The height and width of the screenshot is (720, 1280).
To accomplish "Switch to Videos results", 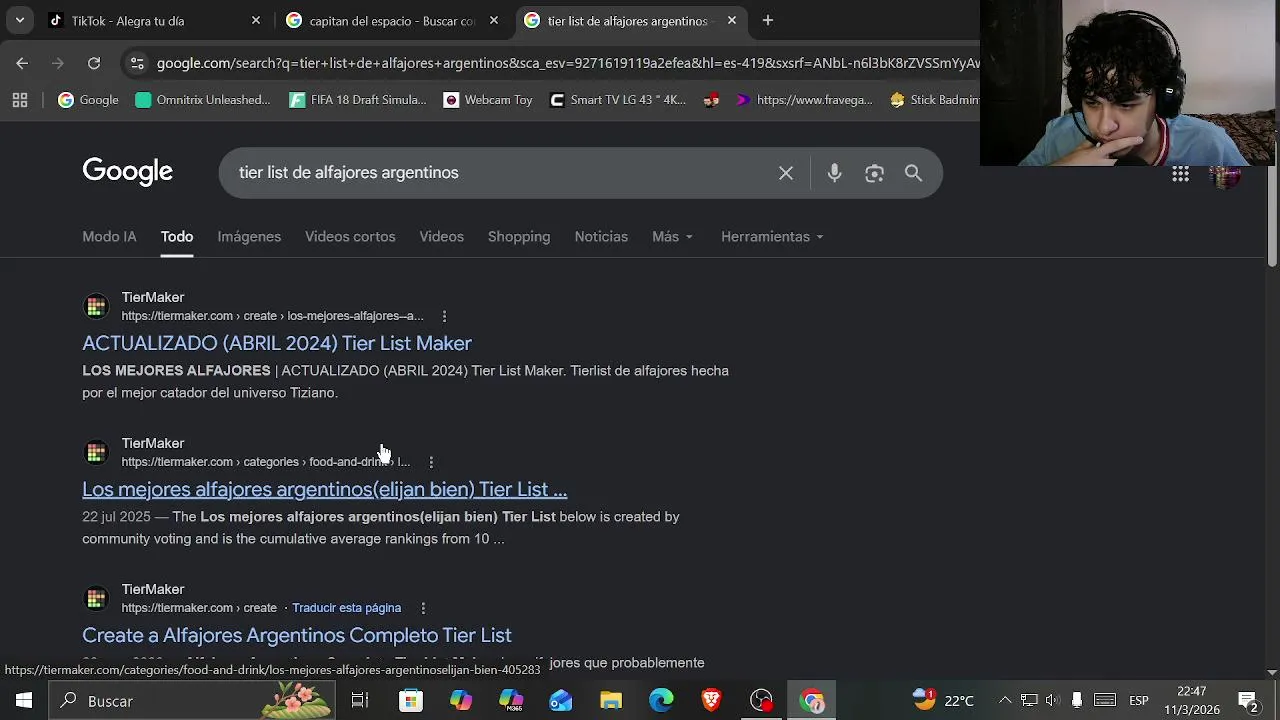I will click(441, 237).
